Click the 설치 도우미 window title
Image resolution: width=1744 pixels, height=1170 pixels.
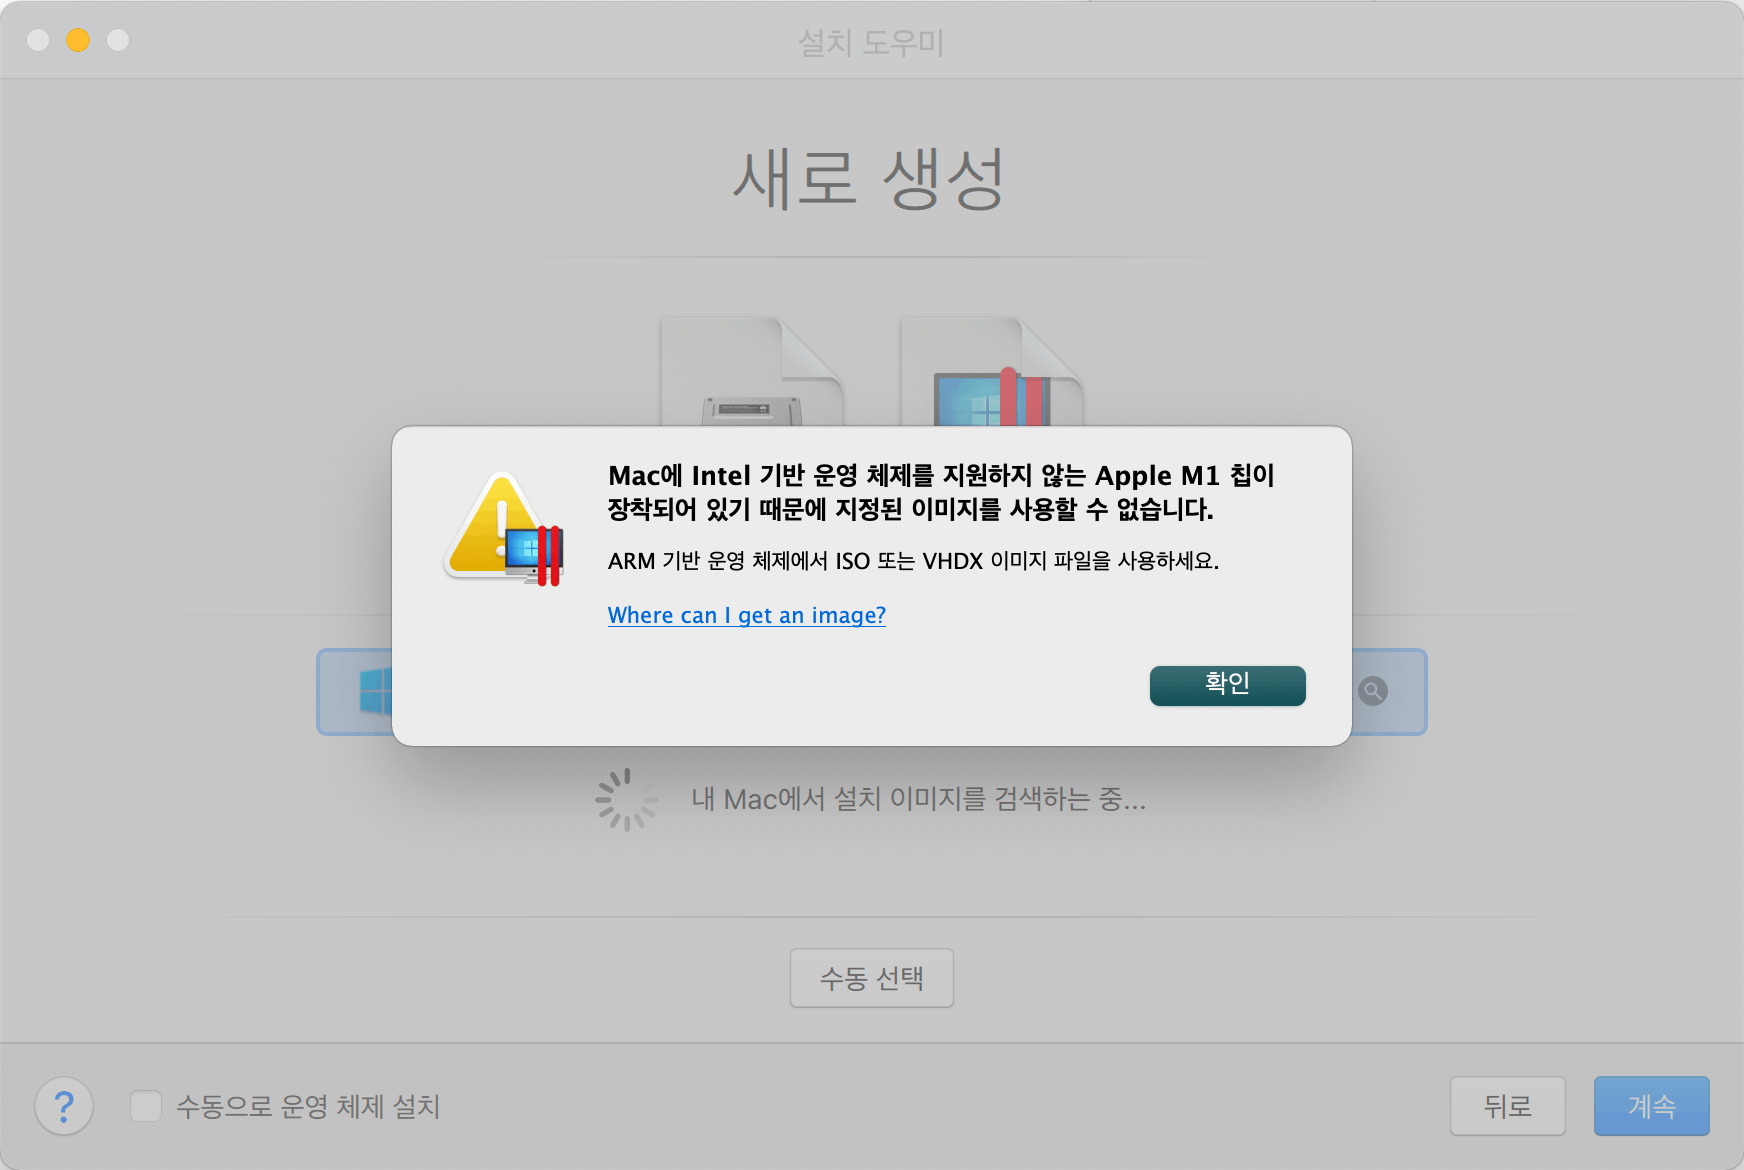pyautogui.click(x=871, y=42)
